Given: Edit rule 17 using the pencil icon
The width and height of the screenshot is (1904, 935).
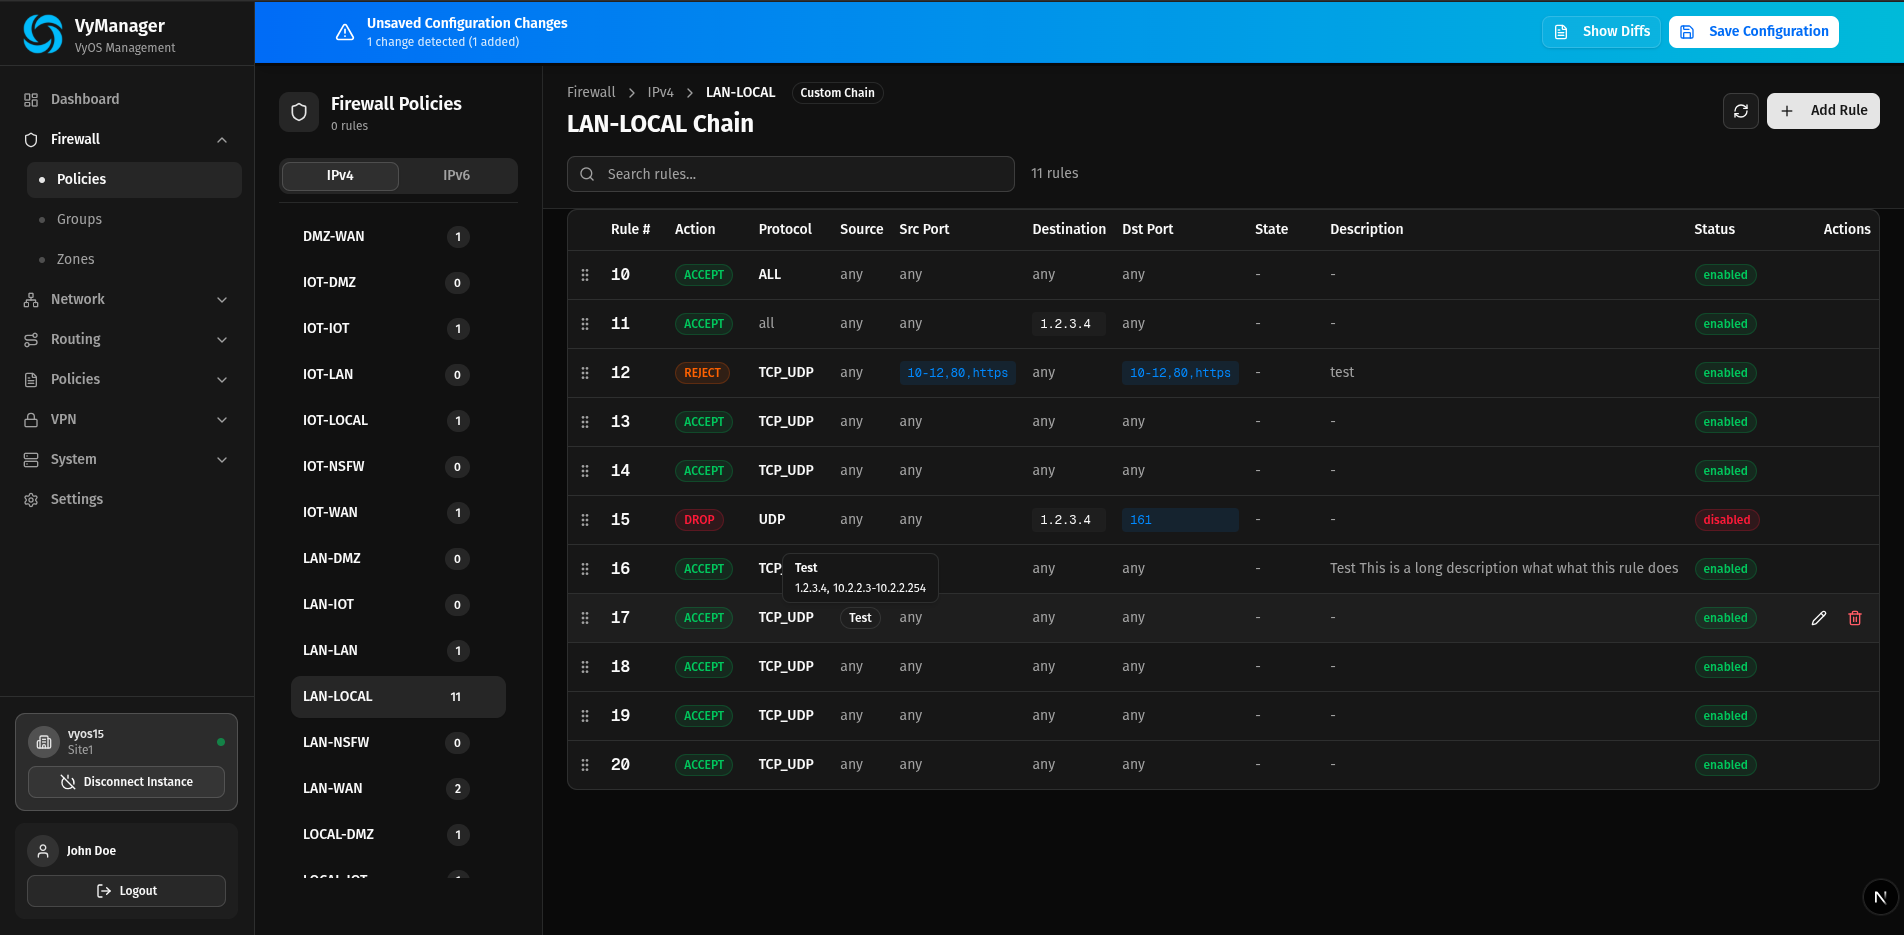Looking at the screenshot, I should click(x=1818, y=618).
